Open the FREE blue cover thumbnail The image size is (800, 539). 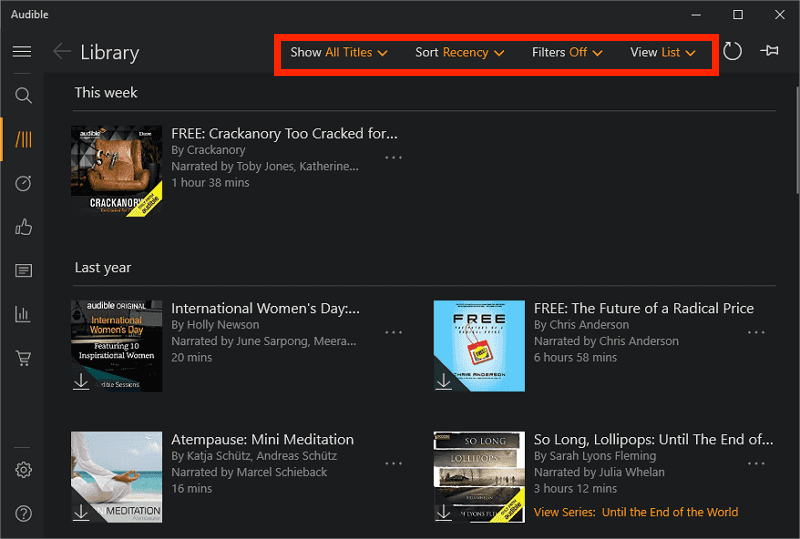click(479, 346)
